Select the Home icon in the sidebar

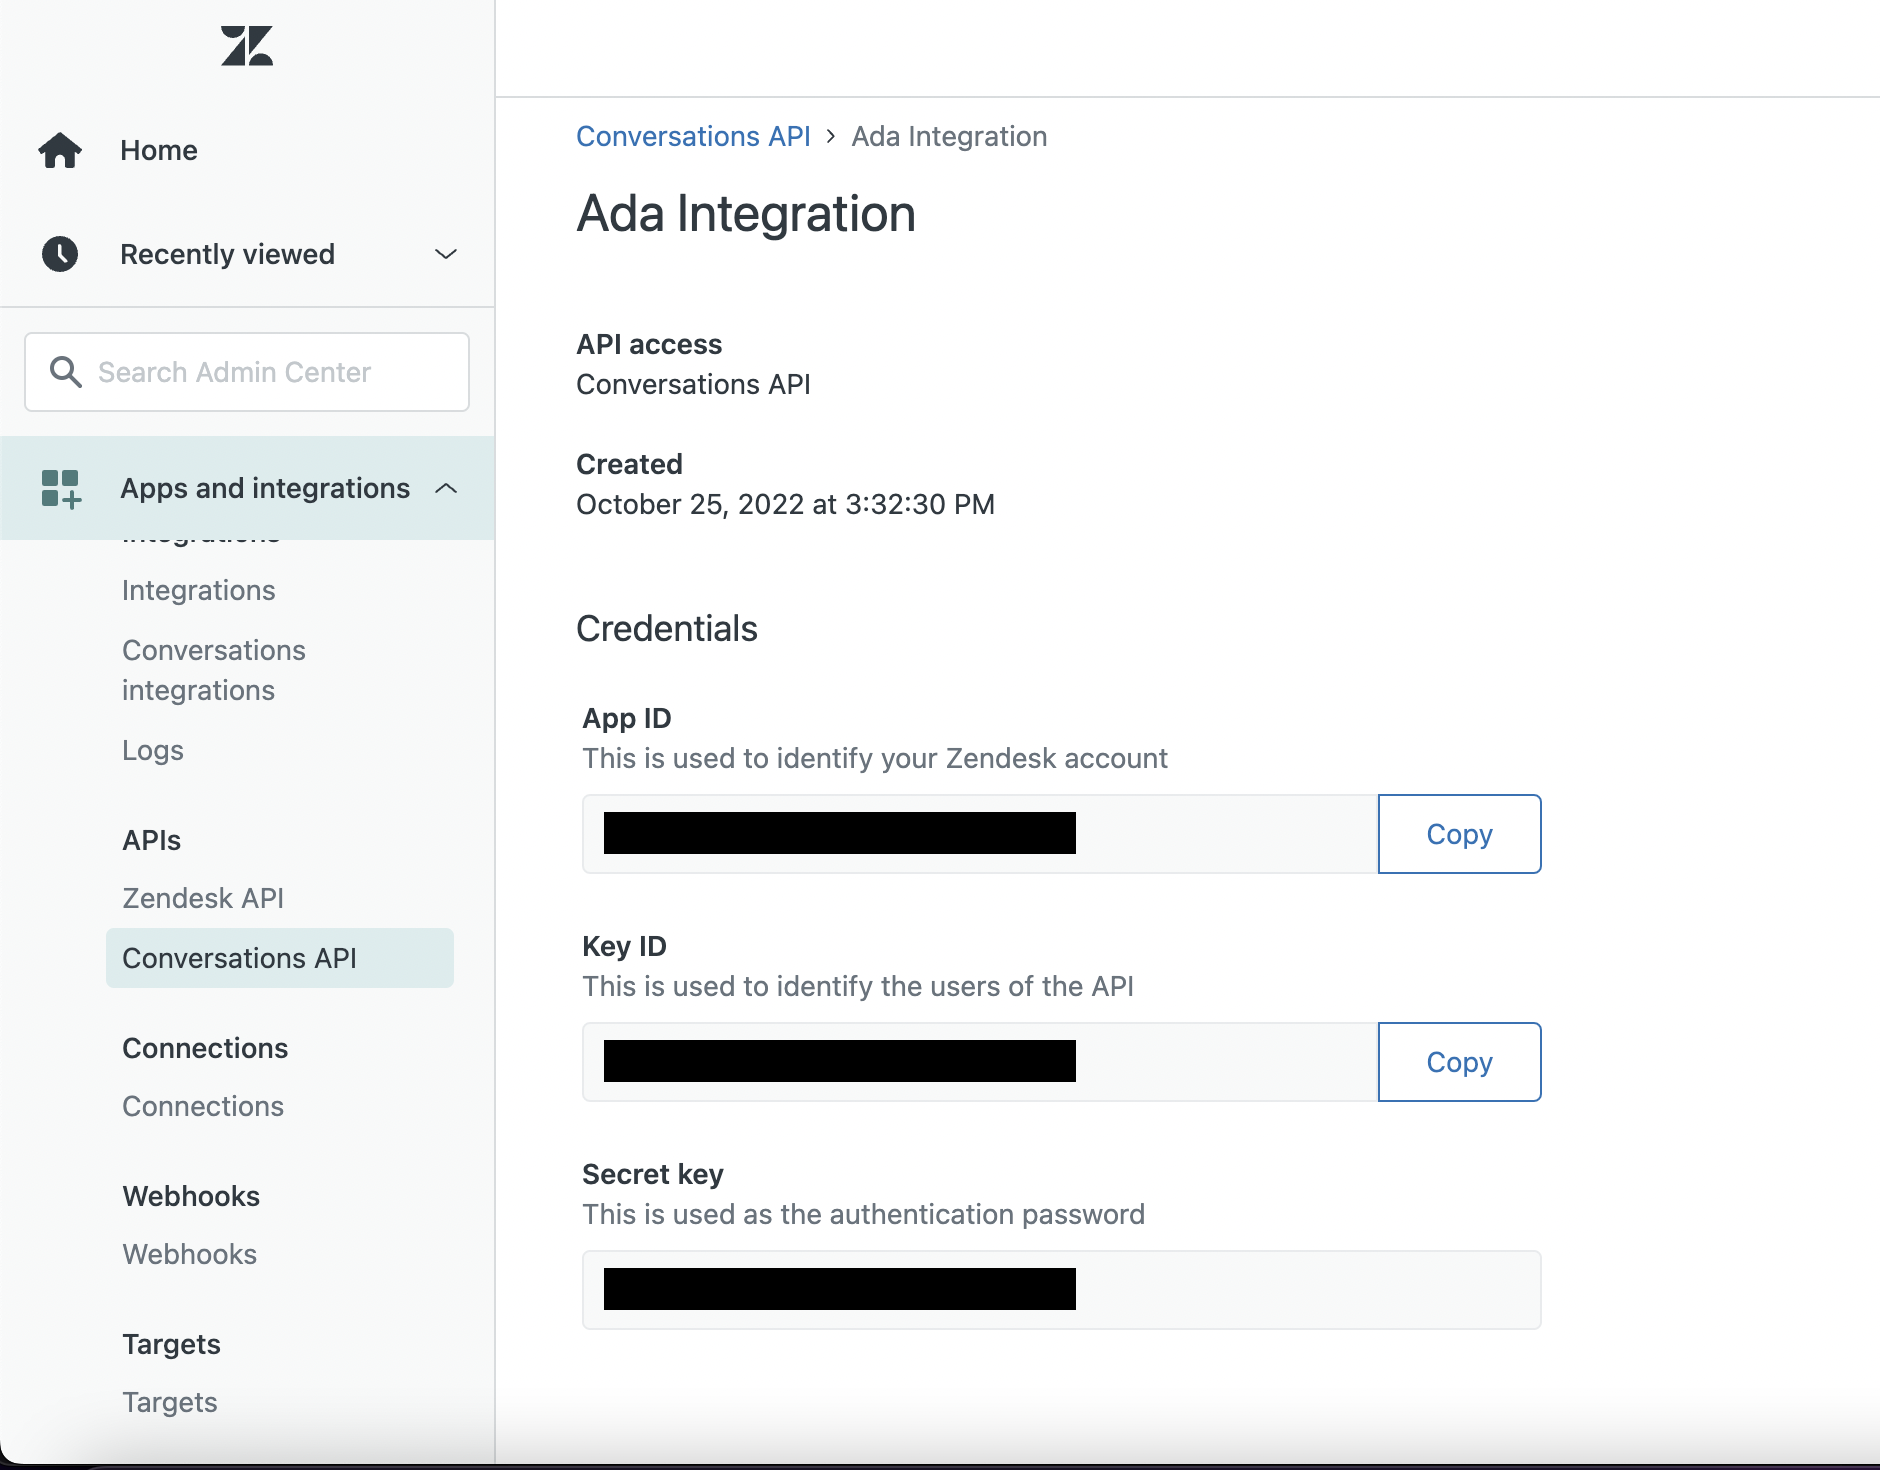point(60,149)
